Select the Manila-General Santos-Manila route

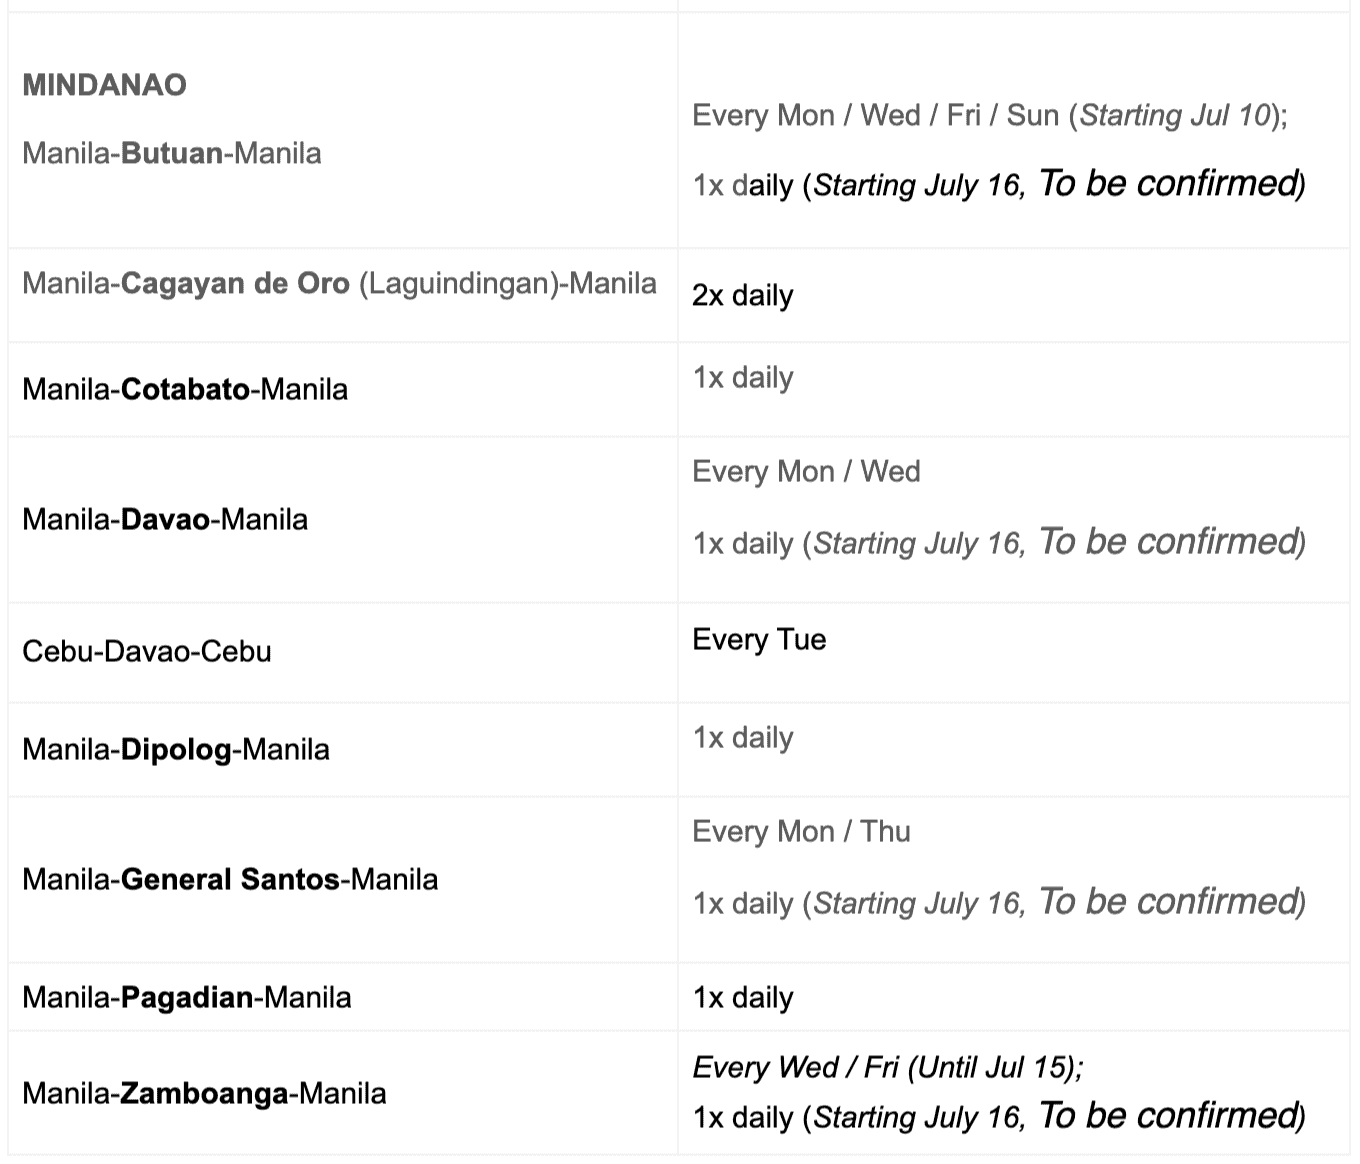coord(230,879)
